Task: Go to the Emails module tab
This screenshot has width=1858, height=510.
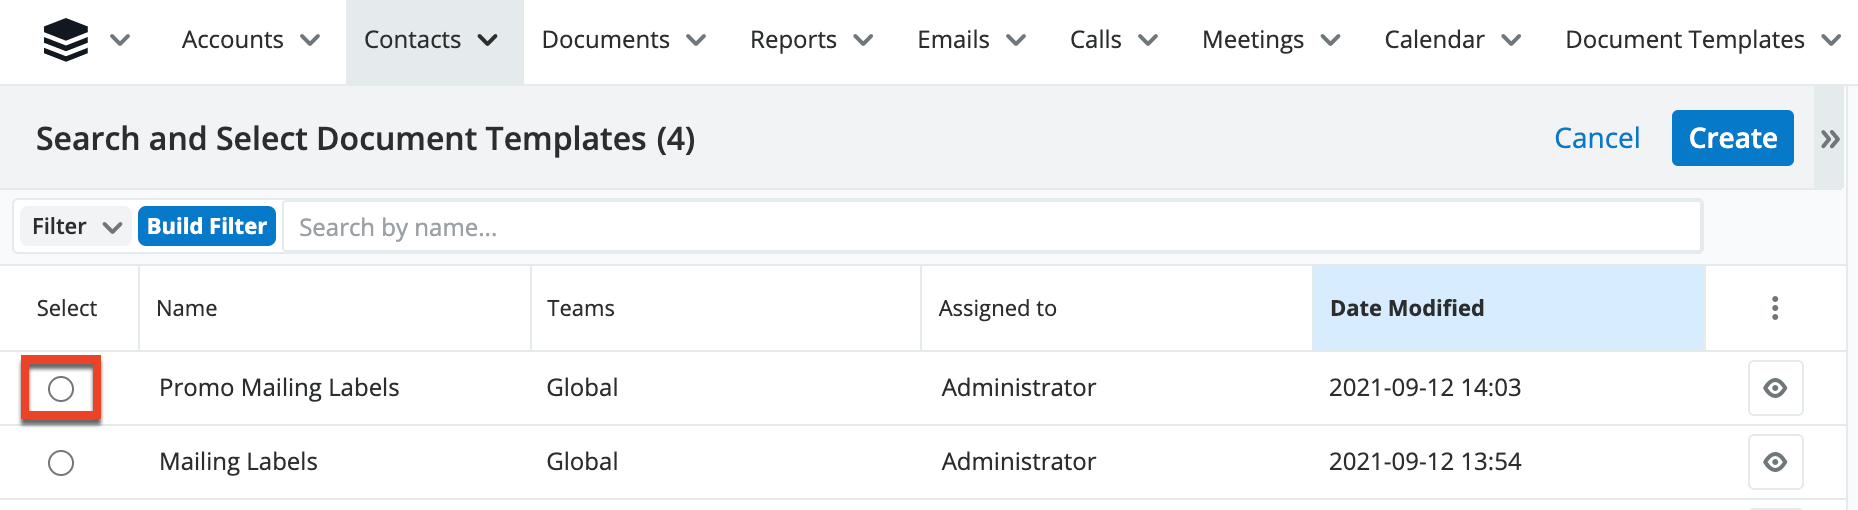Action: click(953, 40)
